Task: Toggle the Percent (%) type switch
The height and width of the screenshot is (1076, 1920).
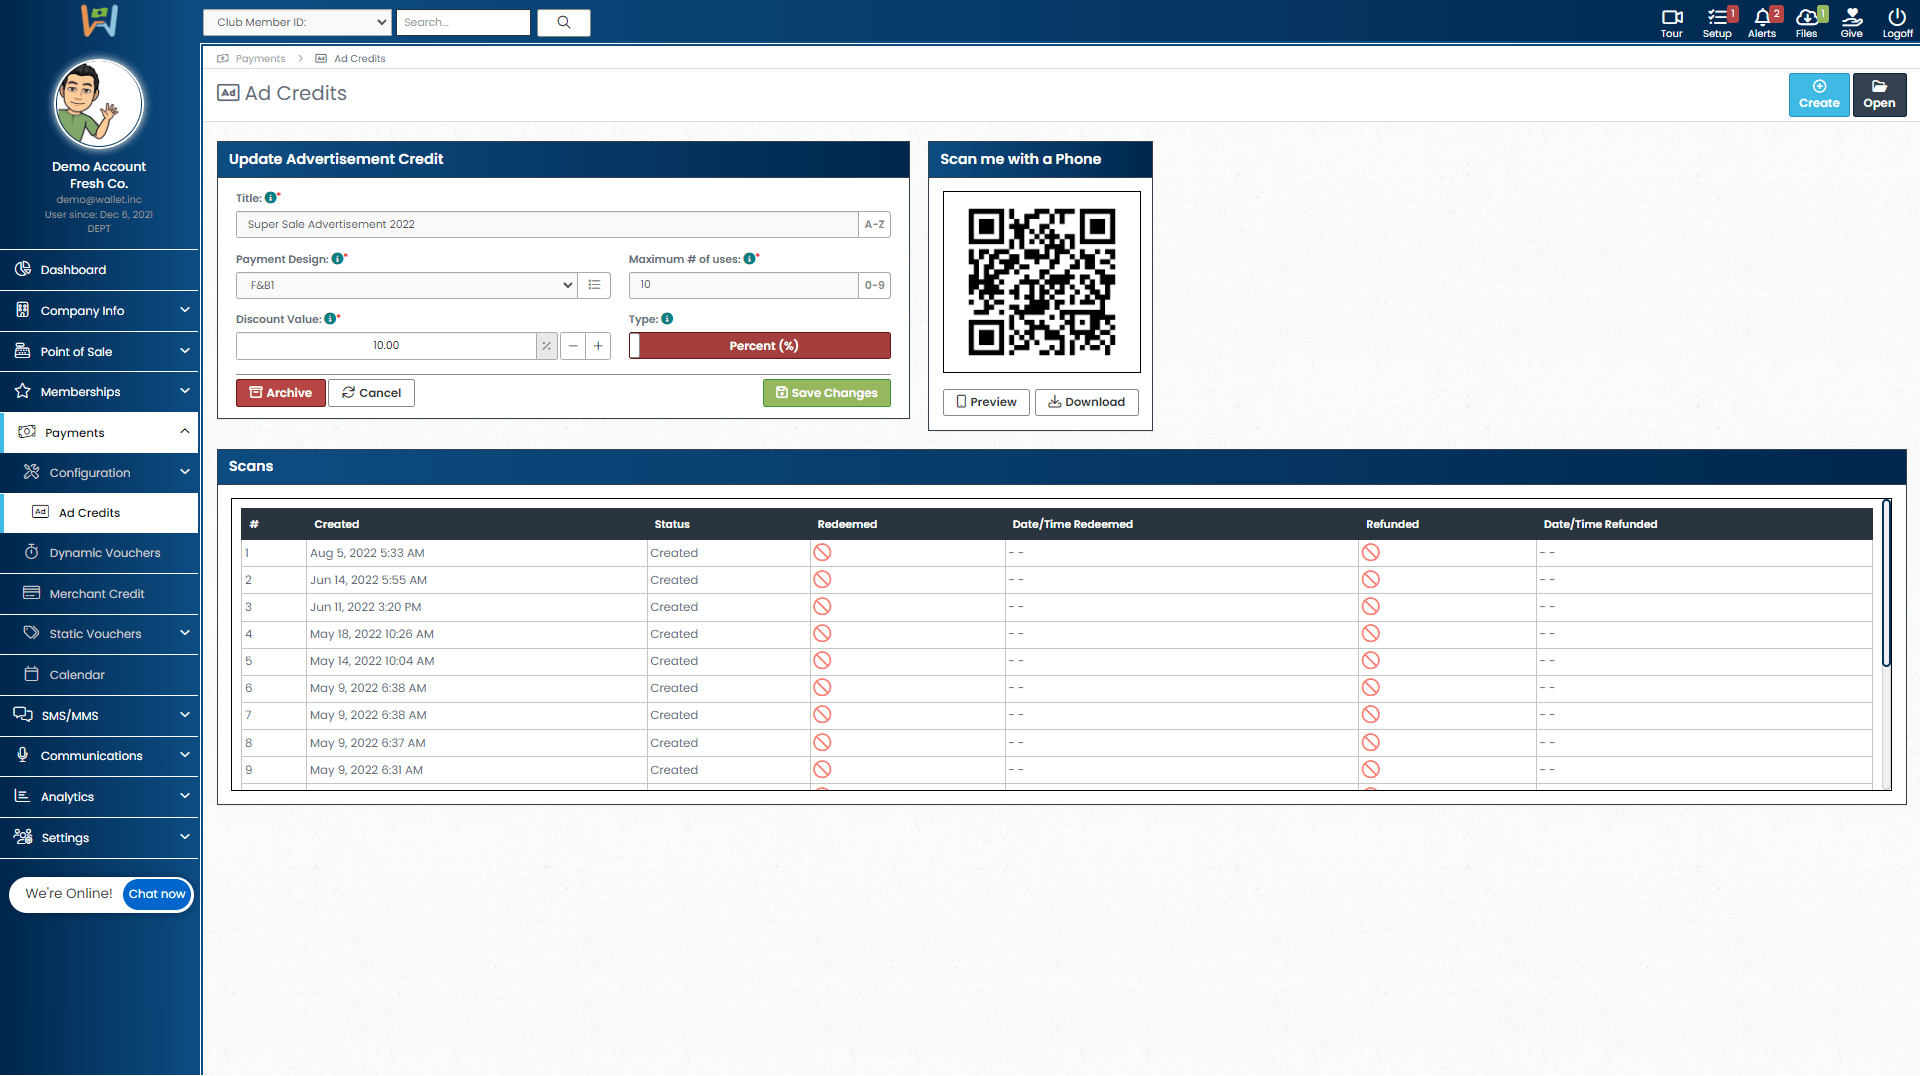Action: point(760,346)
